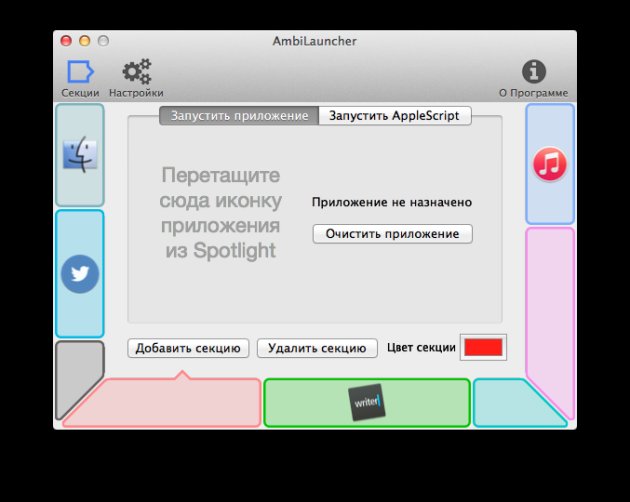The image size is (630, 502).
Task: Switch to Запустить приложение tab
Action: point(239,116)
